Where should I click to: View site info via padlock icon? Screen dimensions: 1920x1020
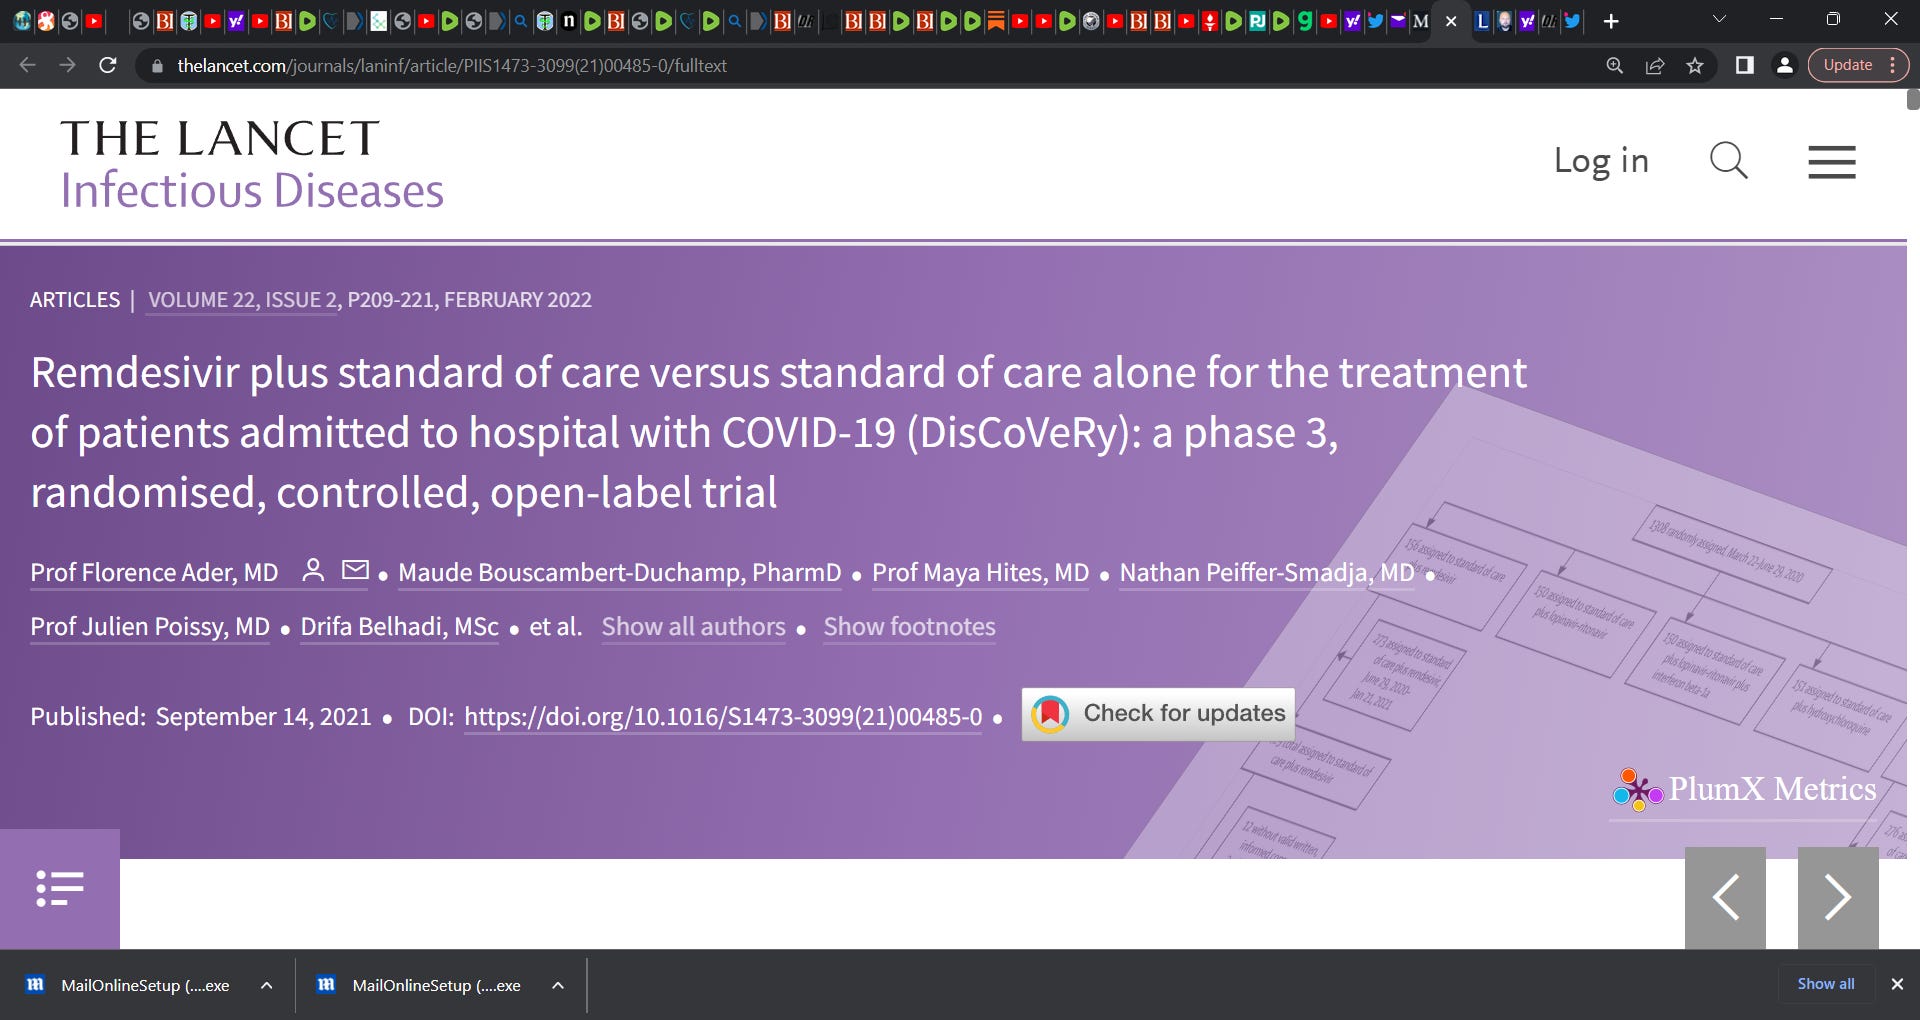[157, 66]
